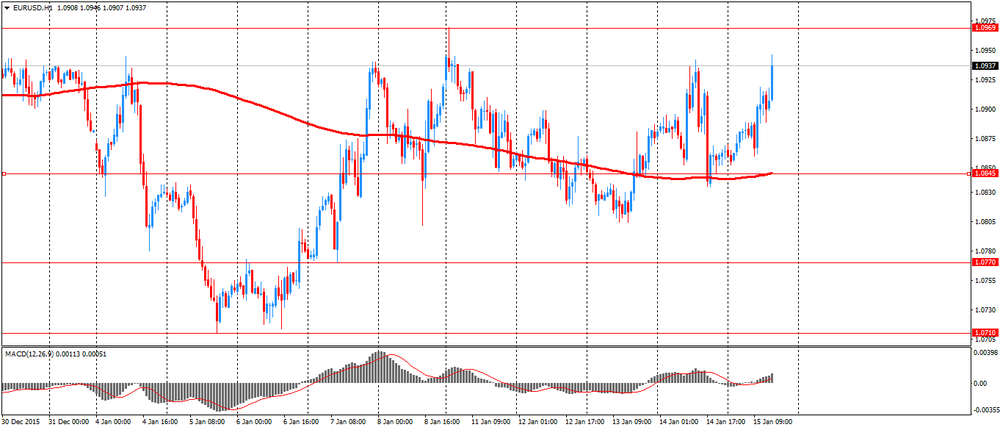This screenshot has width=1000, height=430.
Task: Open the dropdown arrow beside EURUSD,H1
Action: point(7,7)
